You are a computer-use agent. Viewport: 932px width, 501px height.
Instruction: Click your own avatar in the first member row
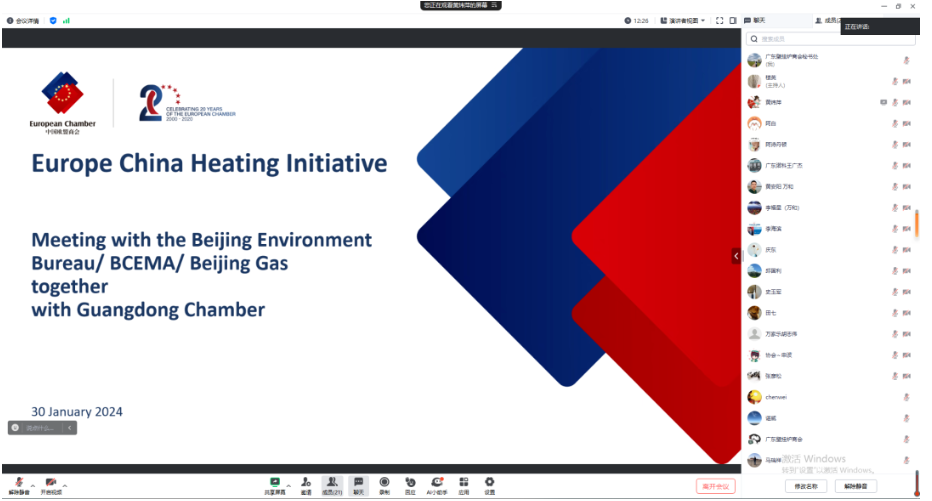pyautogui.click(x=754, y=60)
